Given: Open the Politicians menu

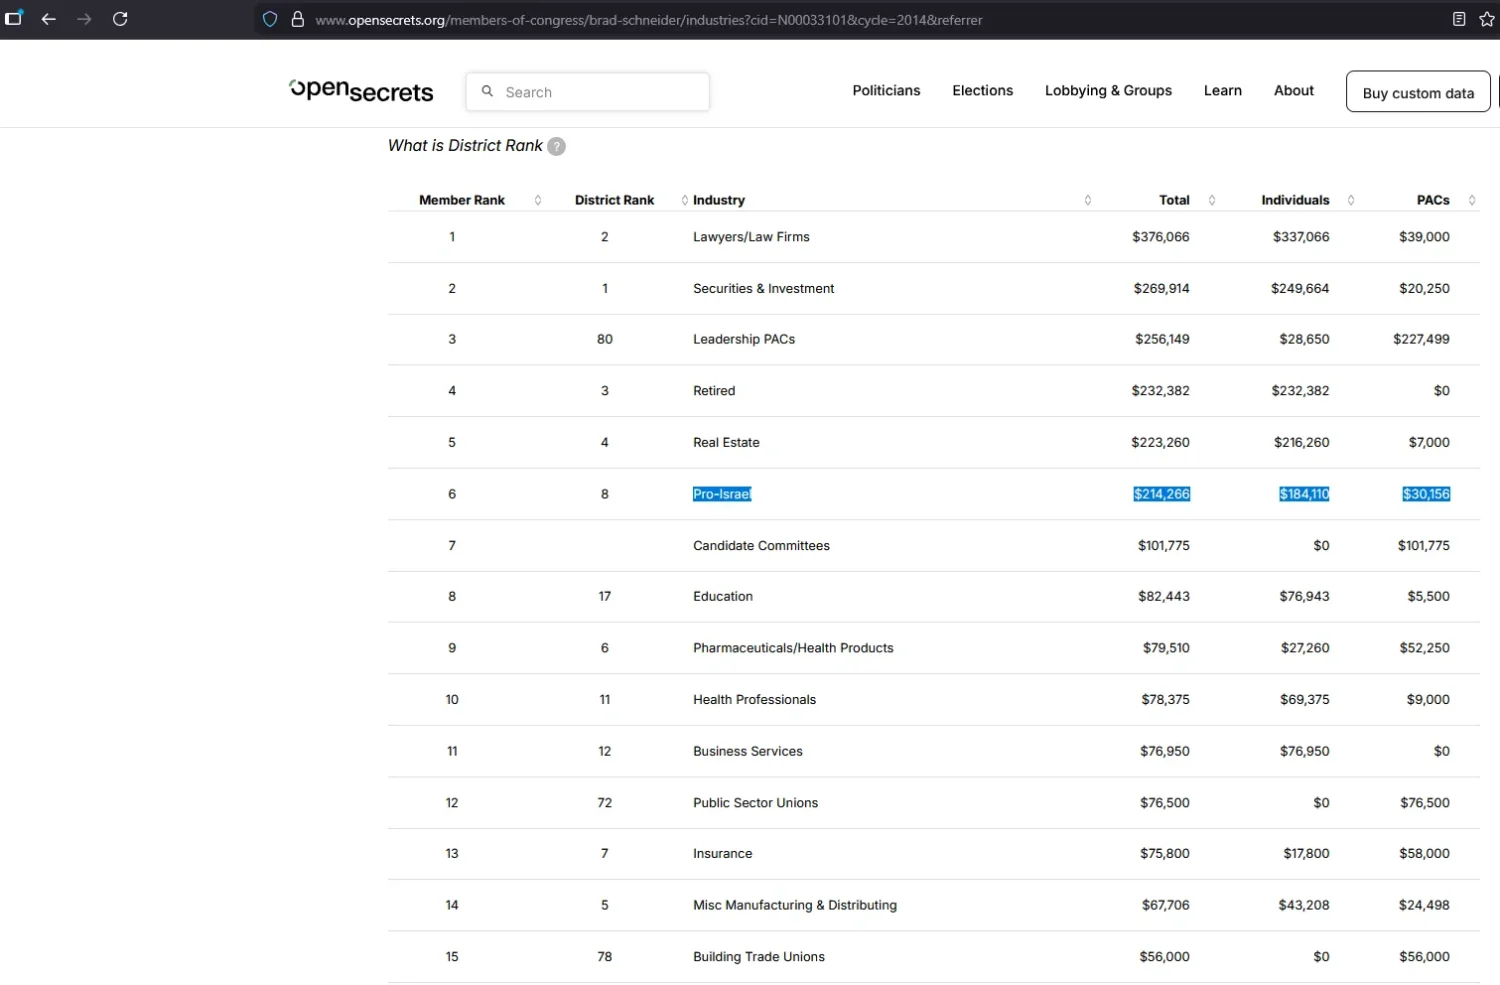Looking at the screenshot, I should [x=886, y=90].
